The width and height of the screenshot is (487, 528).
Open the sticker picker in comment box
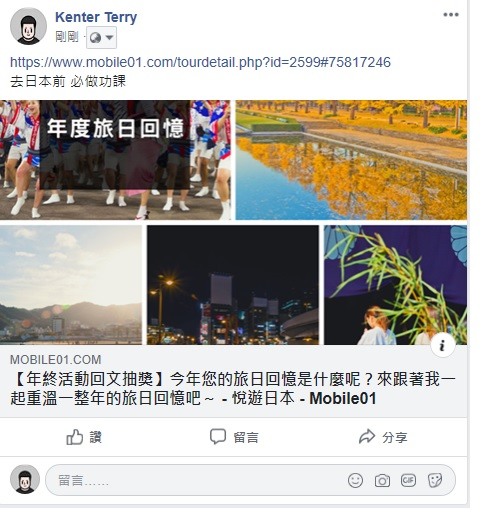point(435,480)
